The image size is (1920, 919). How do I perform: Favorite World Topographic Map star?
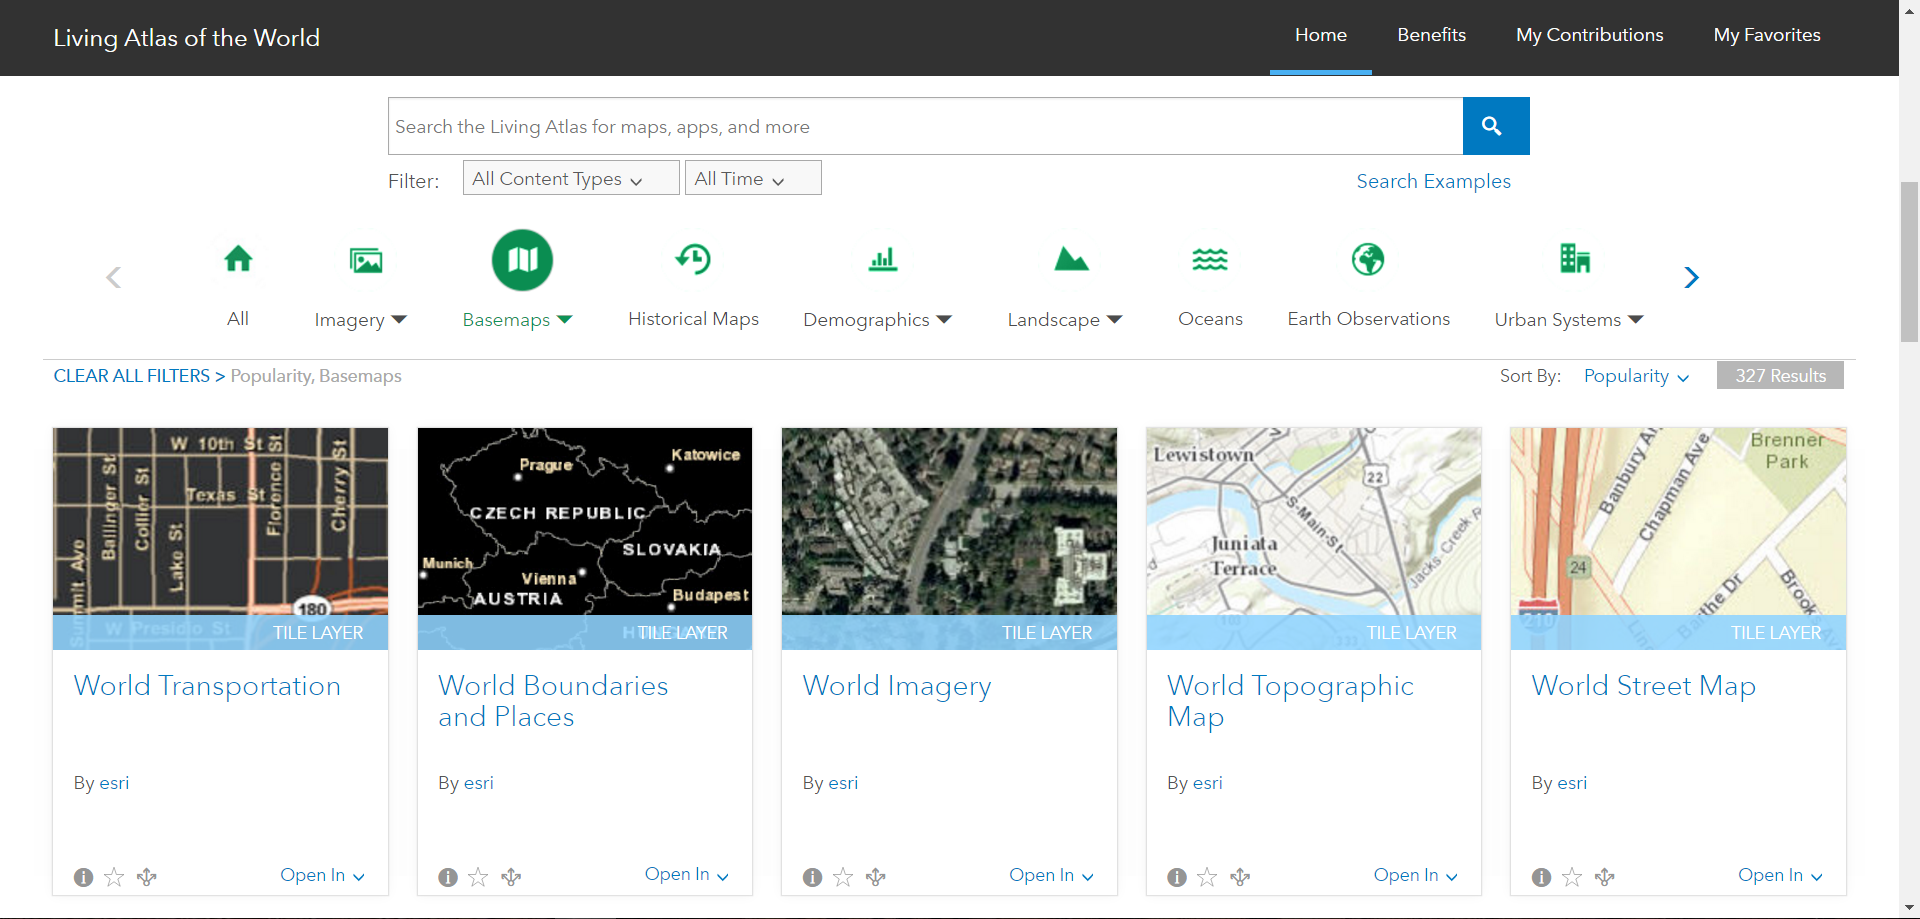(1207, 877)
